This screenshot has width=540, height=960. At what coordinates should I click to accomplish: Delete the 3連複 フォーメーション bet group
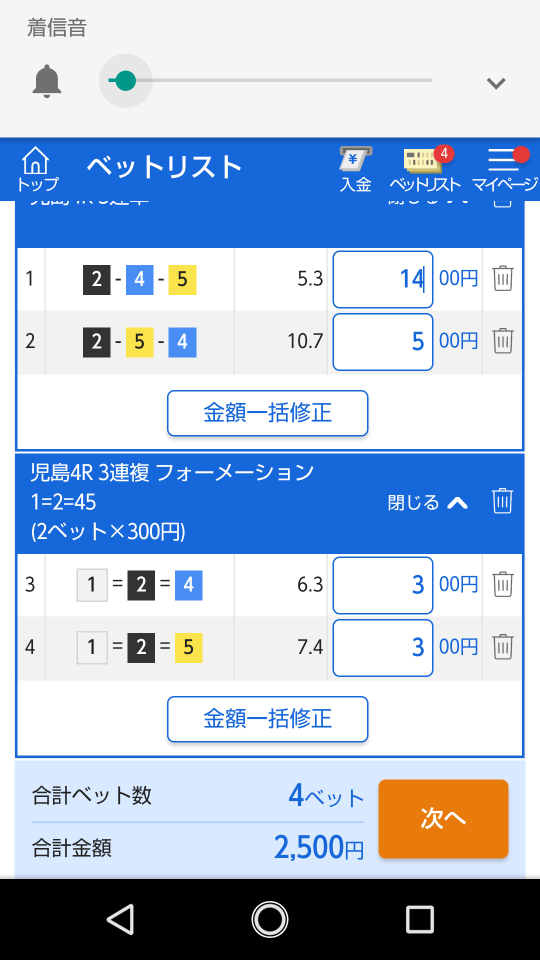503,501
